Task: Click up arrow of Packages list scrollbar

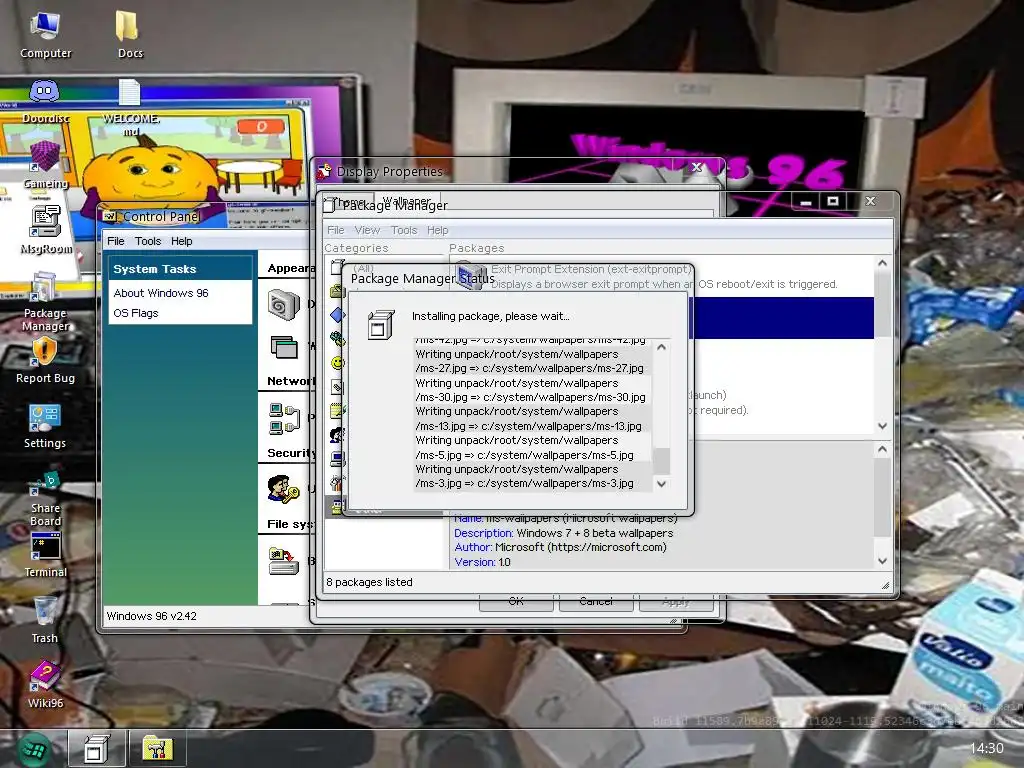Action: tap(882, 263)
